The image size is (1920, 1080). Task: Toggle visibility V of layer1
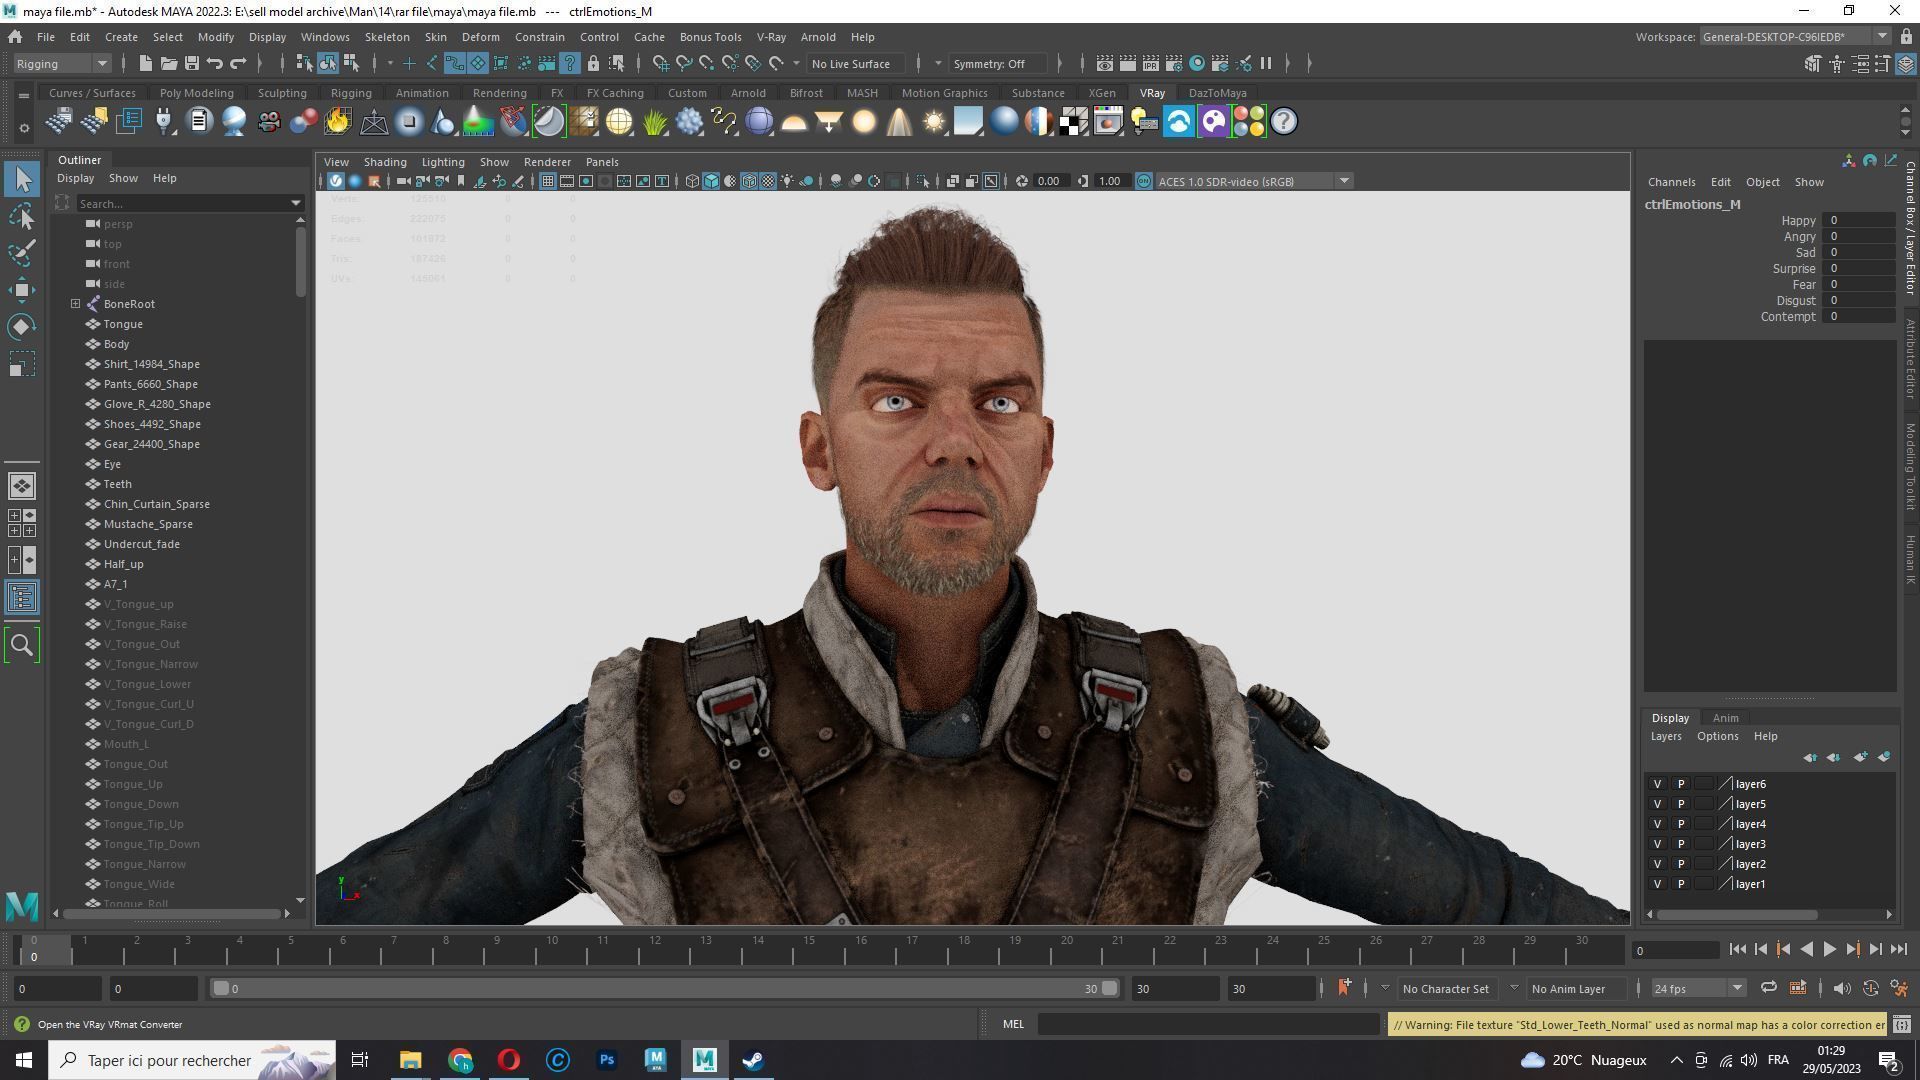(x=1657, y=884)
